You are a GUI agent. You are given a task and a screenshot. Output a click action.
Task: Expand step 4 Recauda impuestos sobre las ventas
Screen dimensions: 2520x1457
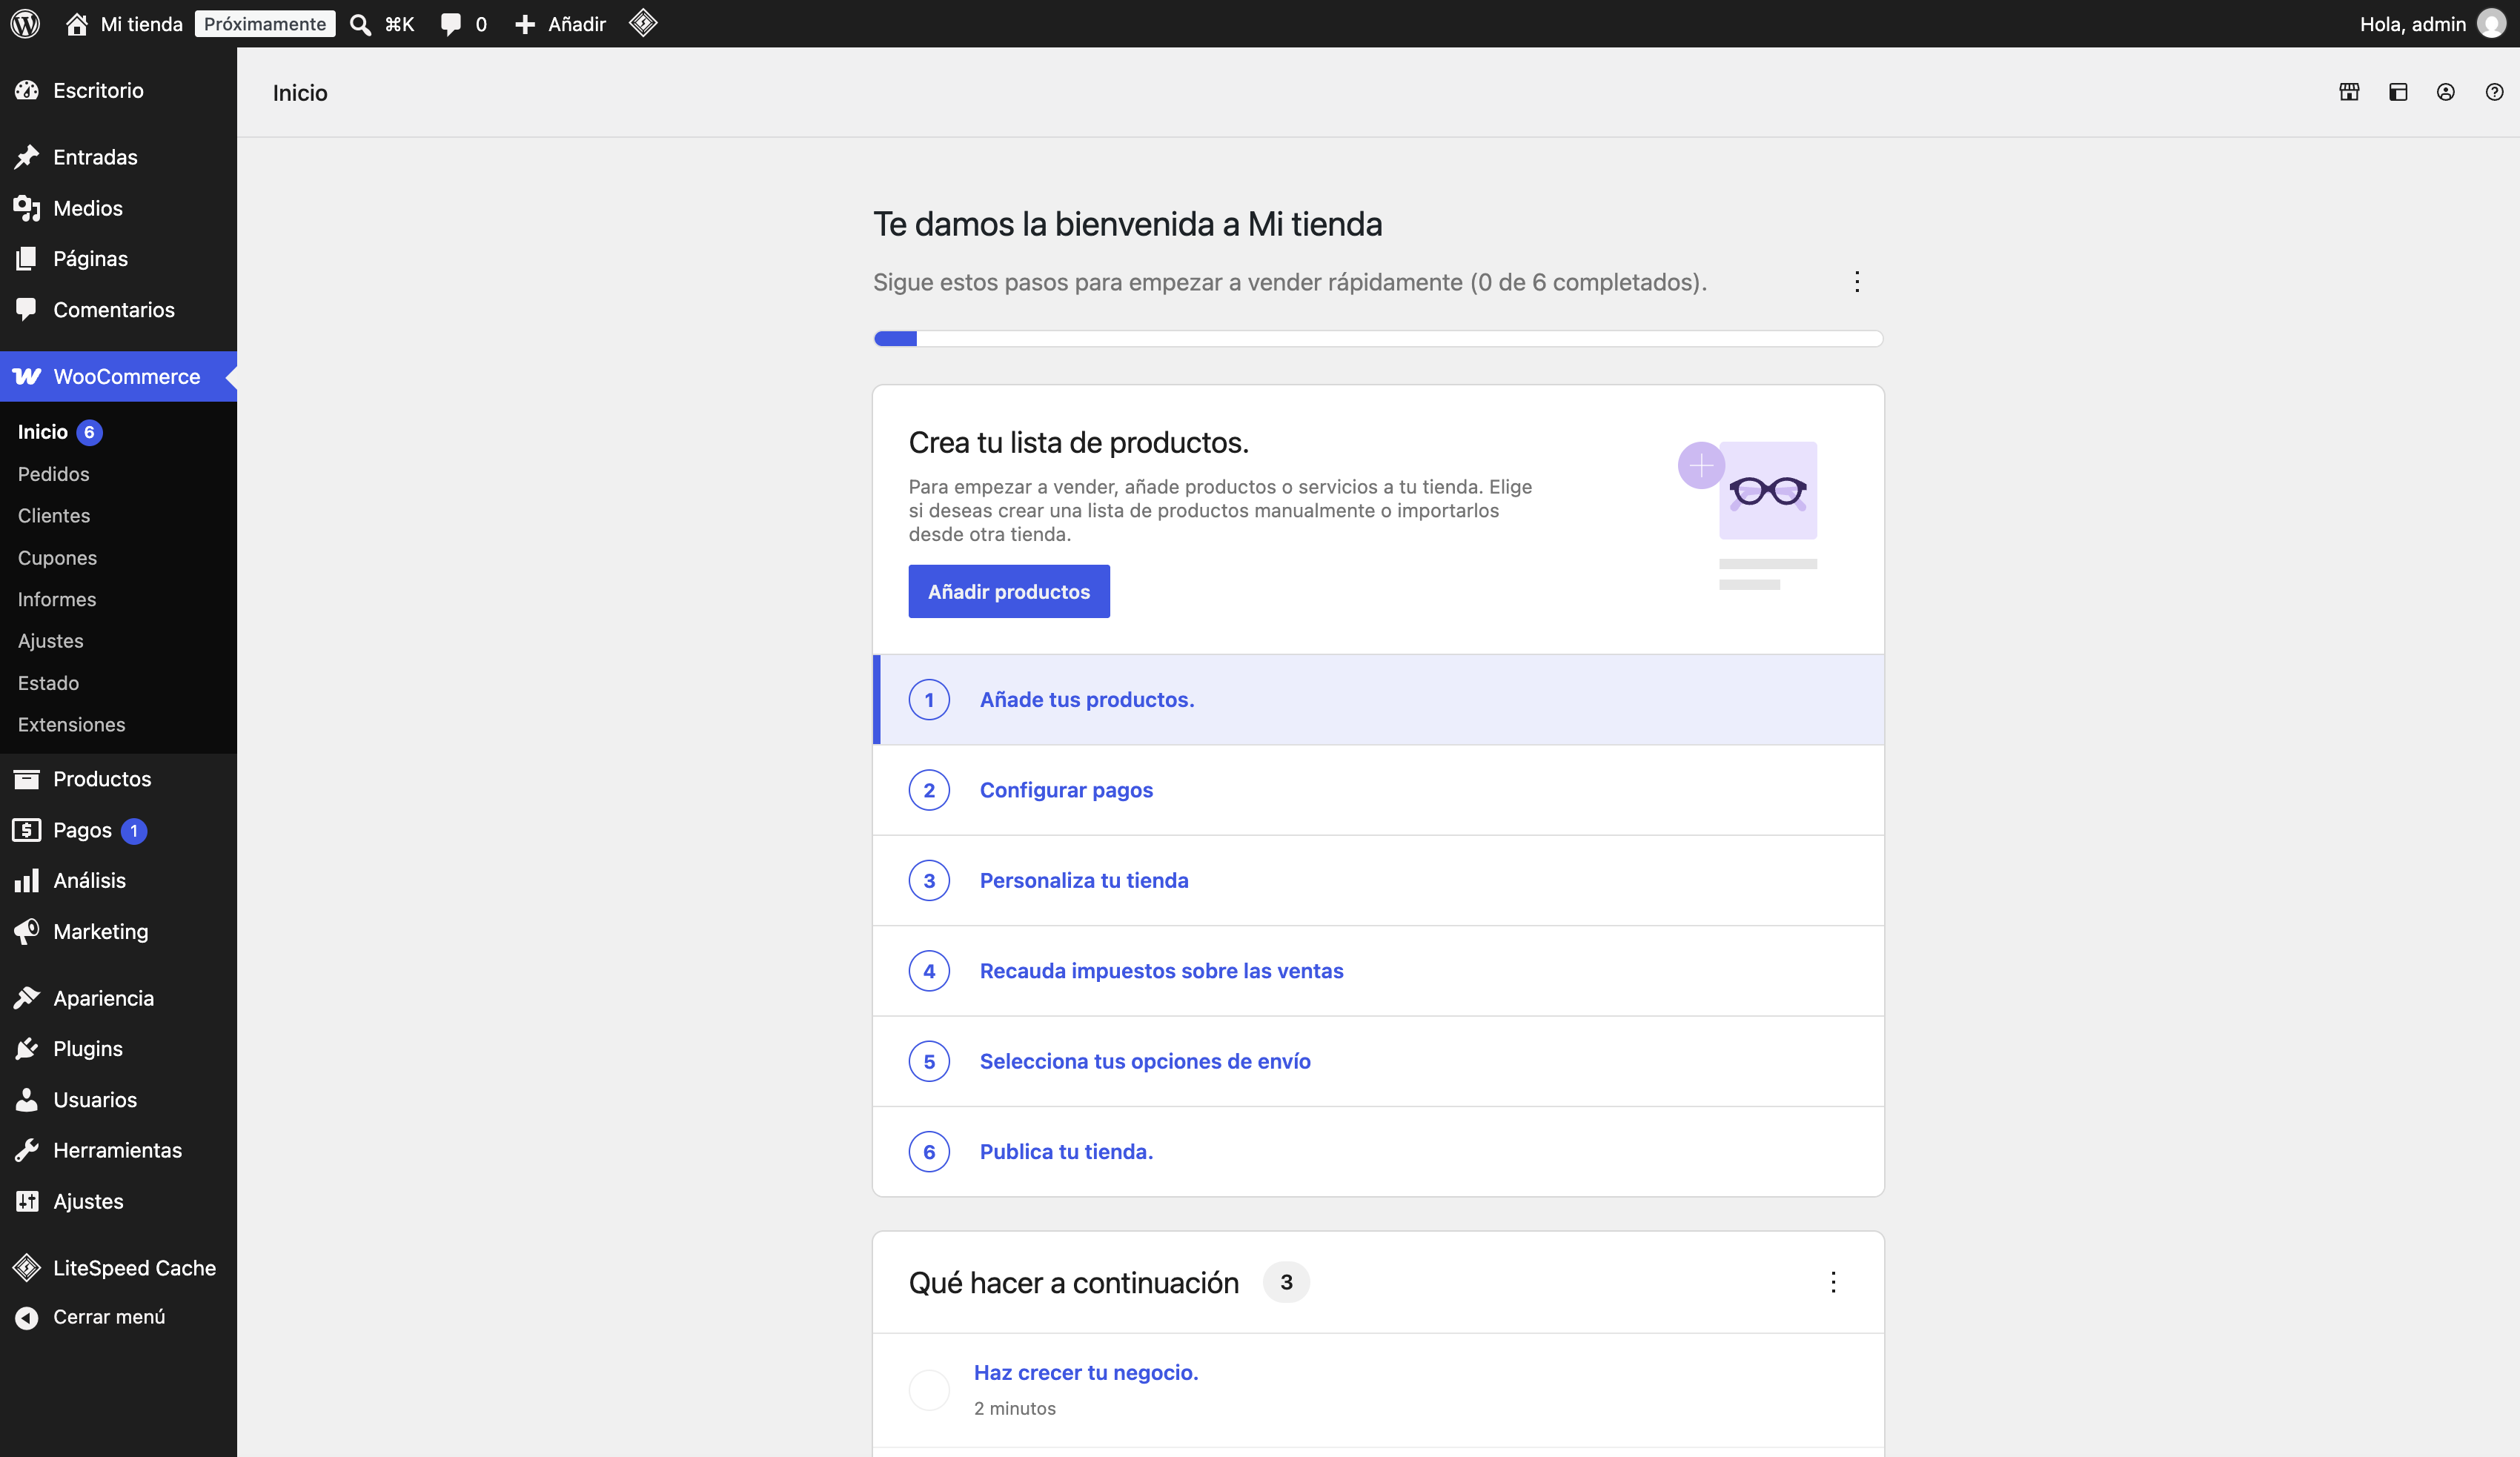1378,971
